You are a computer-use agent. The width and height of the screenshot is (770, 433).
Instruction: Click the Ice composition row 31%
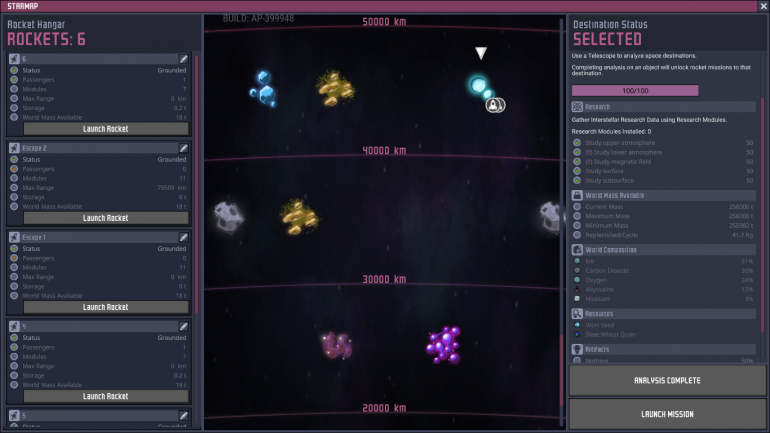coord(663,261)
